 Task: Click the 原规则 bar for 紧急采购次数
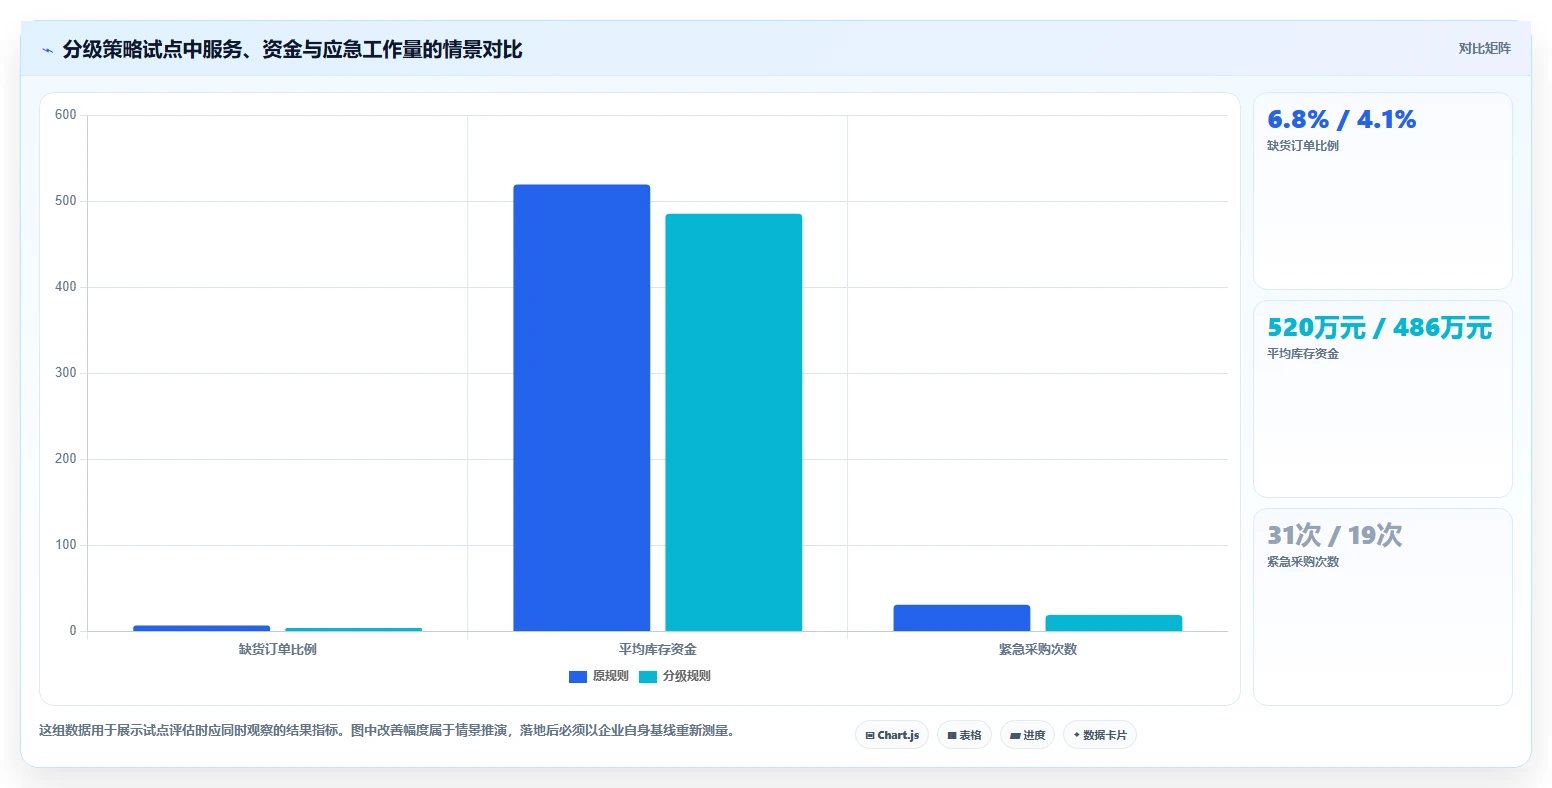(962, 618)
